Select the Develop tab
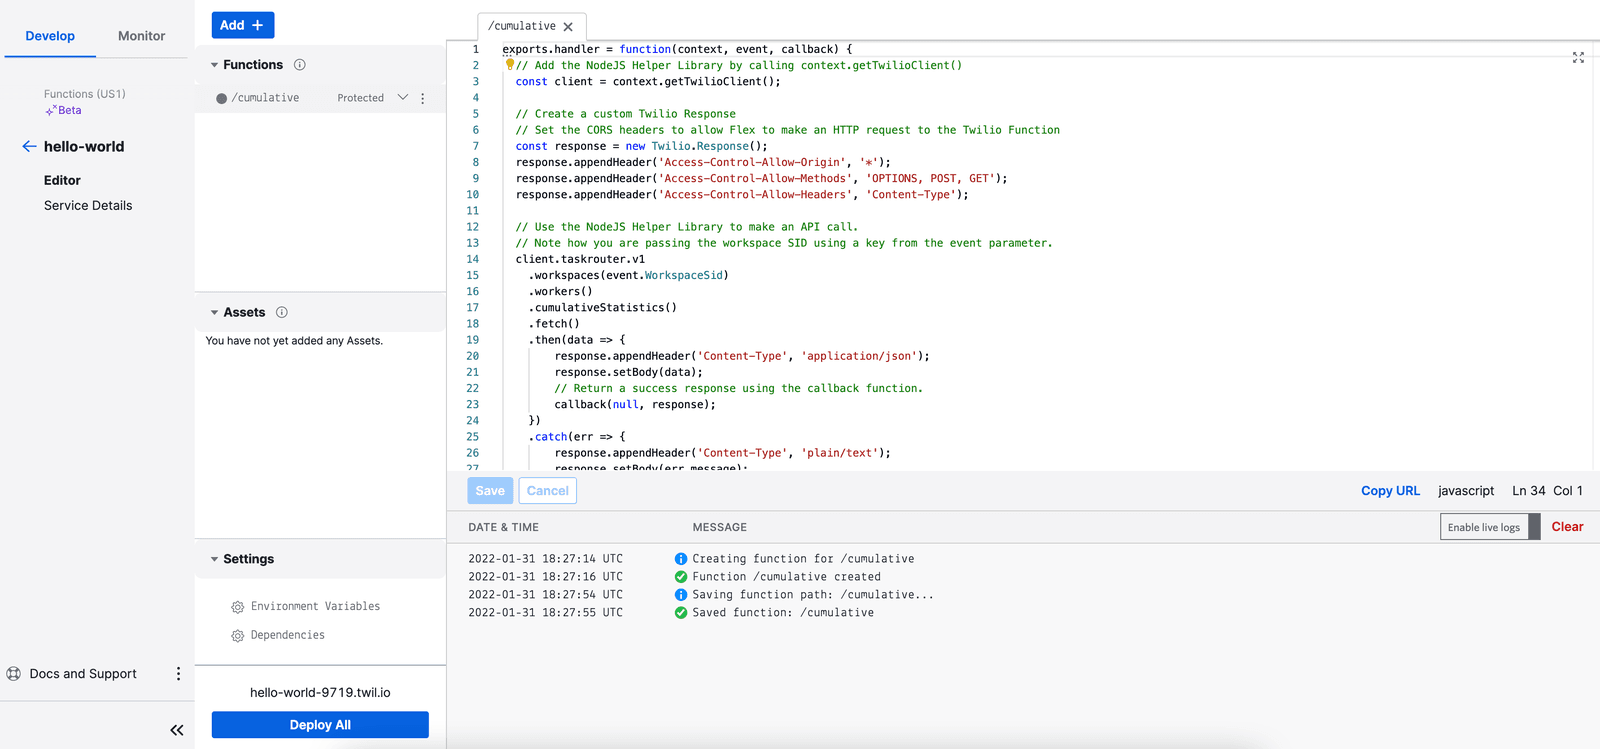The height and width of the screenshot is (749, 1600). coord(50,36)
